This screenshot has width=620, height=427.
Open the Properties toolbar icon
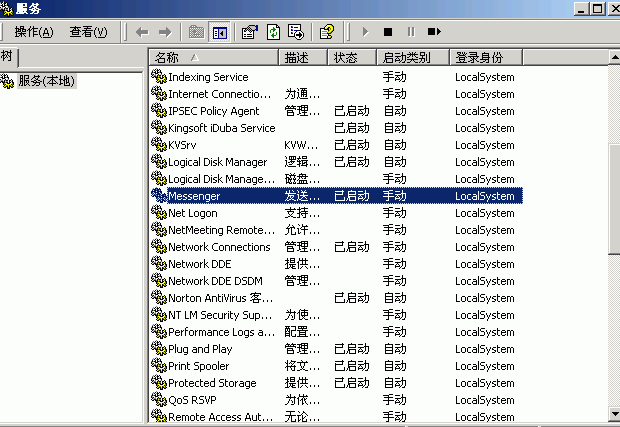pyautogui.click(x=250, y=32)
